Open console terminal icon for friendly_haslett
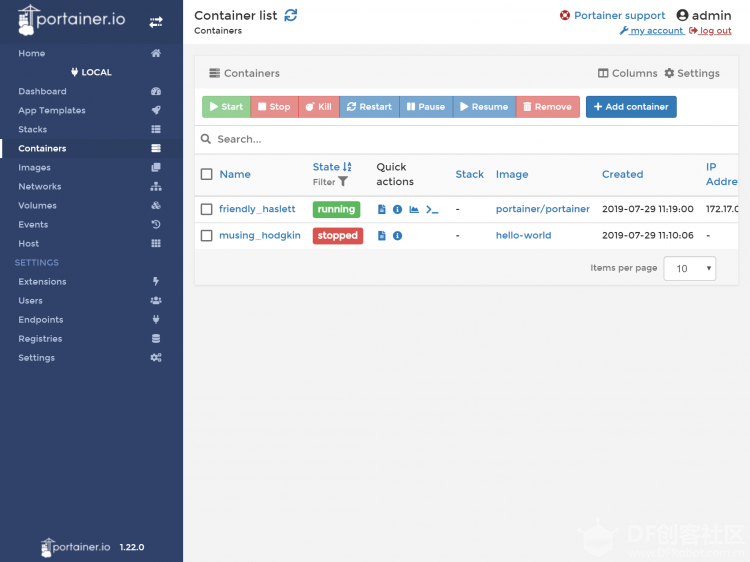The width and height of the screenshot is (750, 562). (432, 209)
